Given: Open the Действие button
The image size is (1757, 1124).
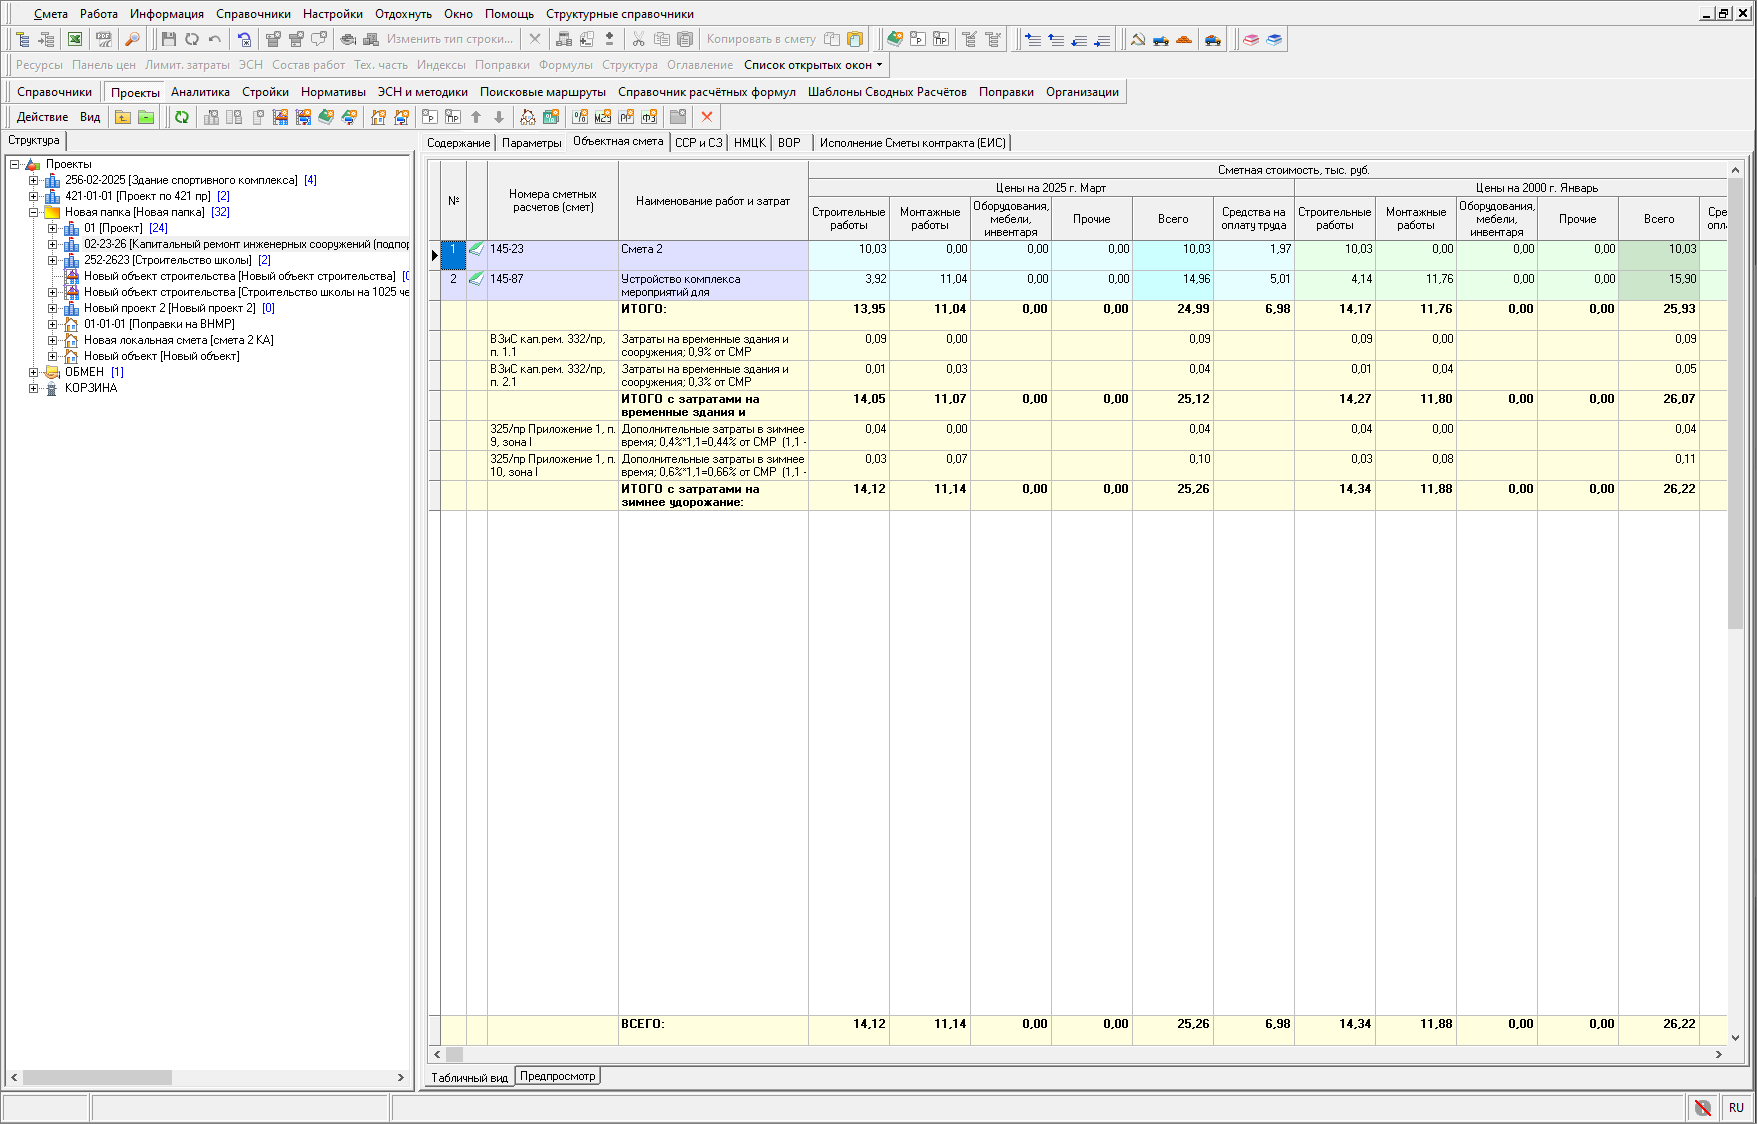Looking at the screenshot, I should tap(42, 117).
